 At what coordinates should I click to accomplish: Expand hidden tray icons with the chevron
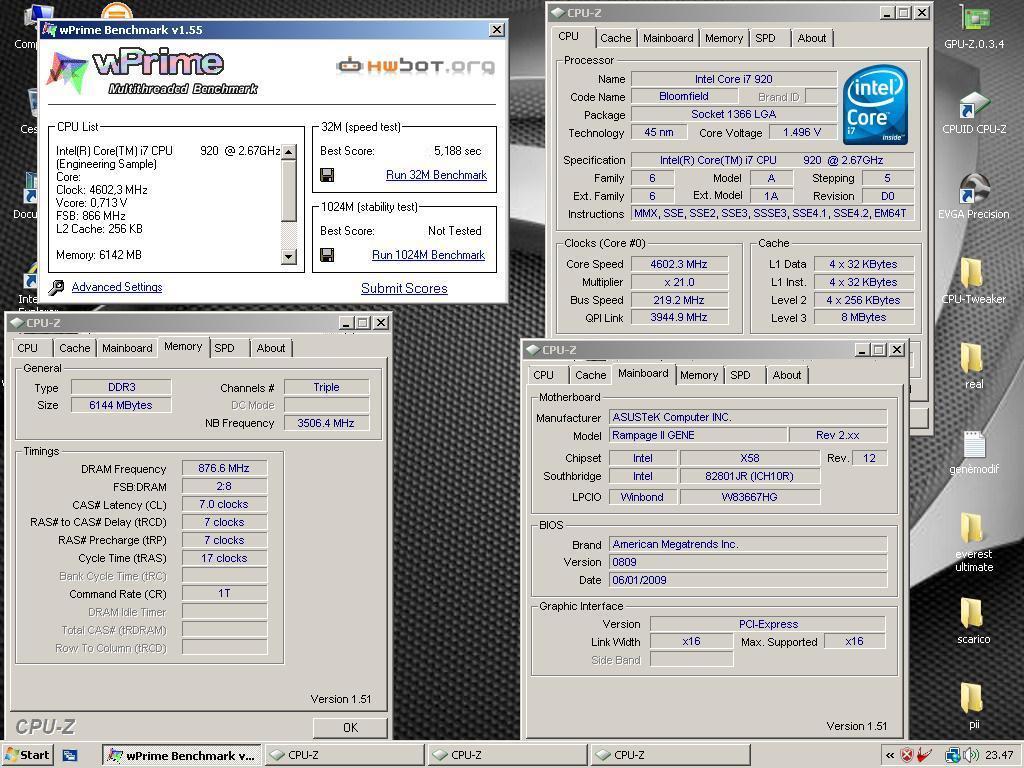coord(889,756)
